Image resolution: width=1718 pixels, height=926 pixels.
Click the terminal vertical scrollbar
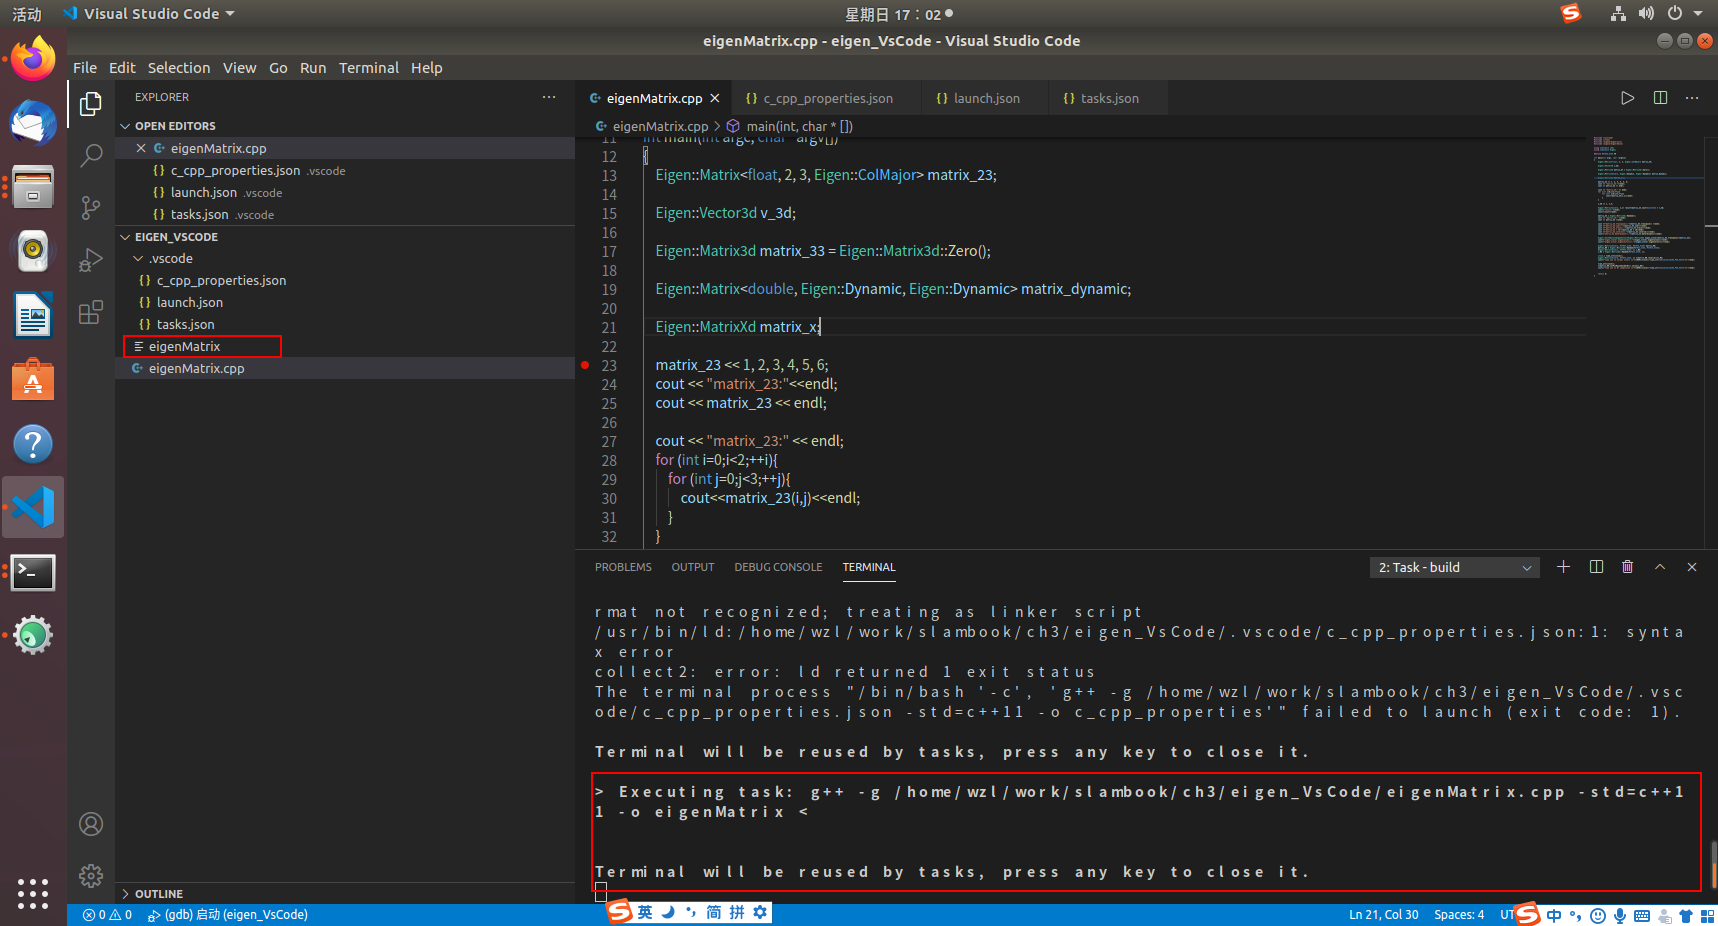tap(1713, 866)
